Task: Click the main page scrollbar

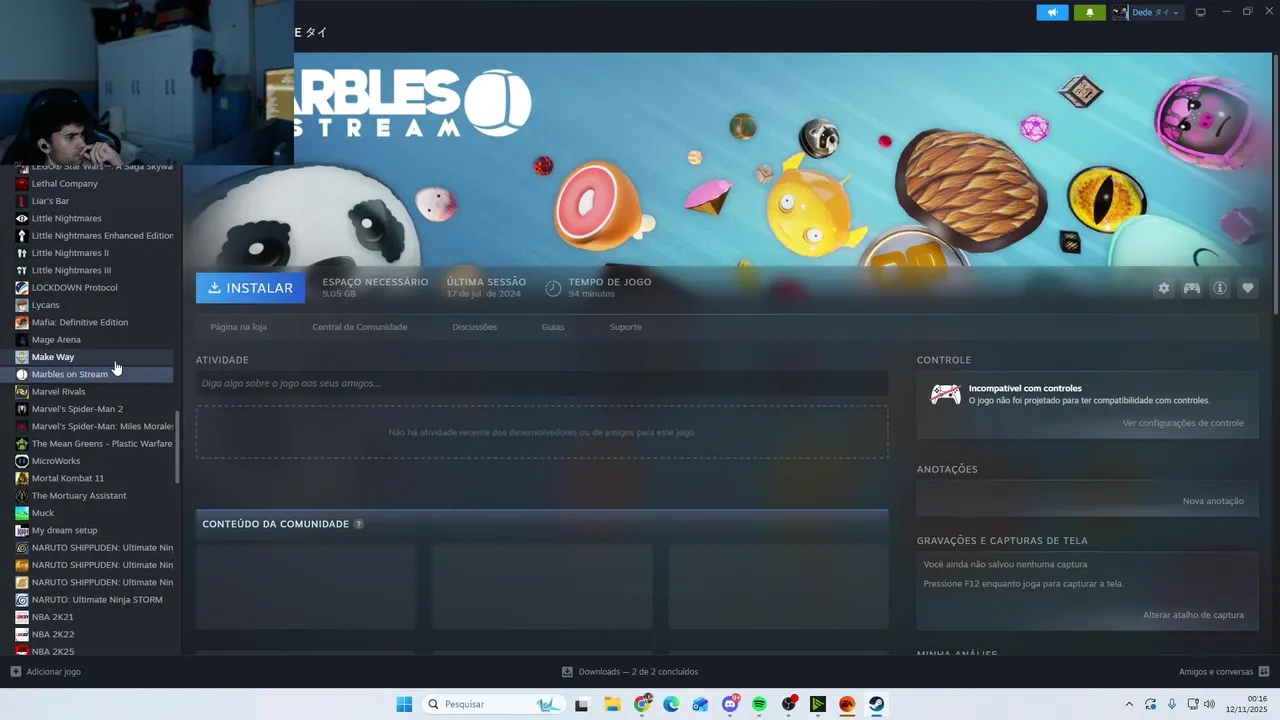Action: tap(1275, 185)
